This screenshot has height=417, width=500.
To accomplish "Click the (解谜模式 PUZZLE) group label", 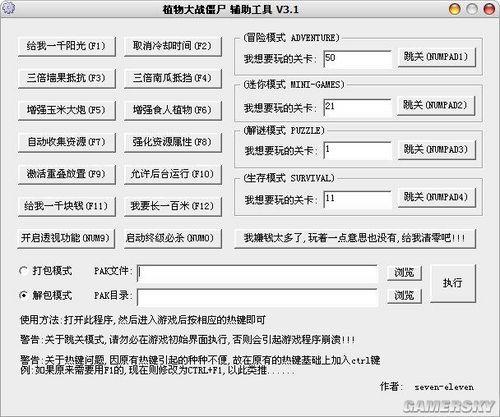I will [284, 130].
